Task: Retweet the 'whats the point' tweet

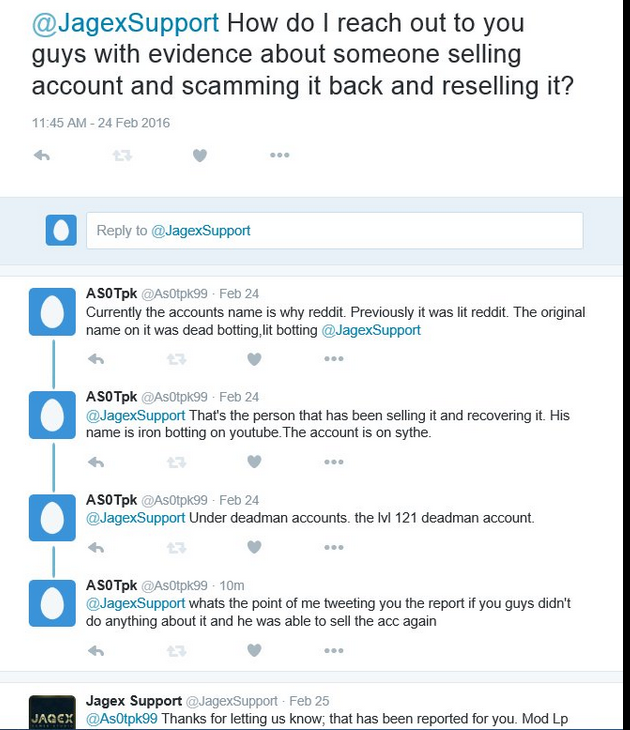Action: 176,651
